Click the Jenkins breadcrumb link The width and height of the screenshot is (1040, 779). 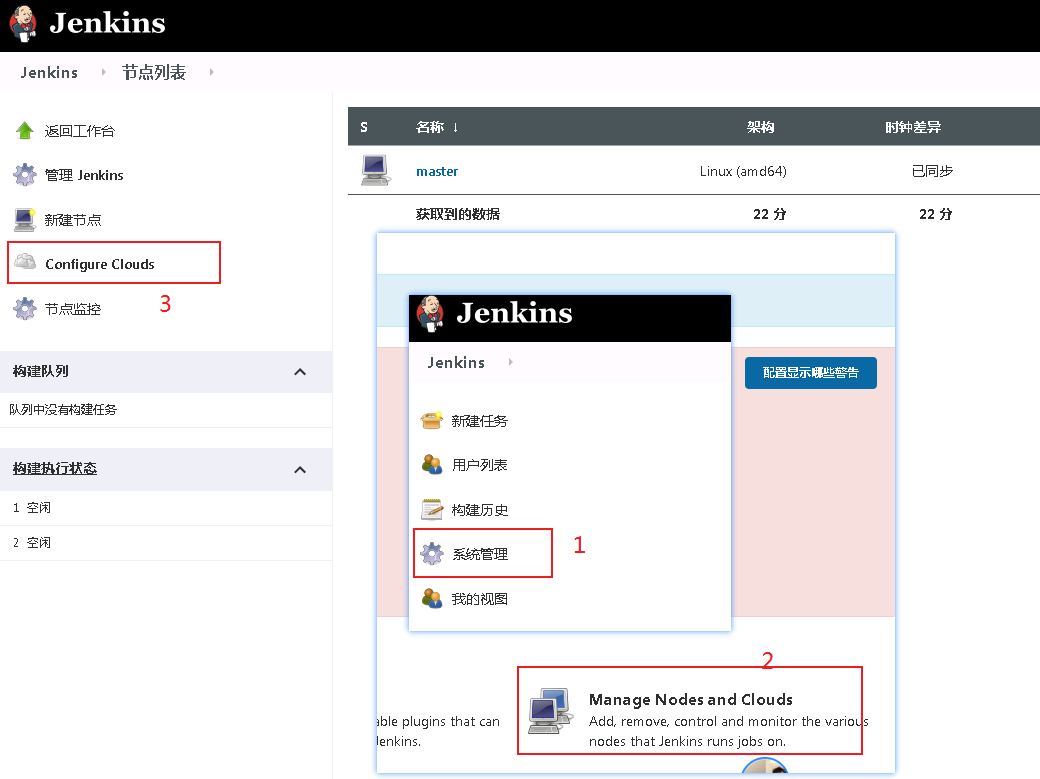point(48,72)
